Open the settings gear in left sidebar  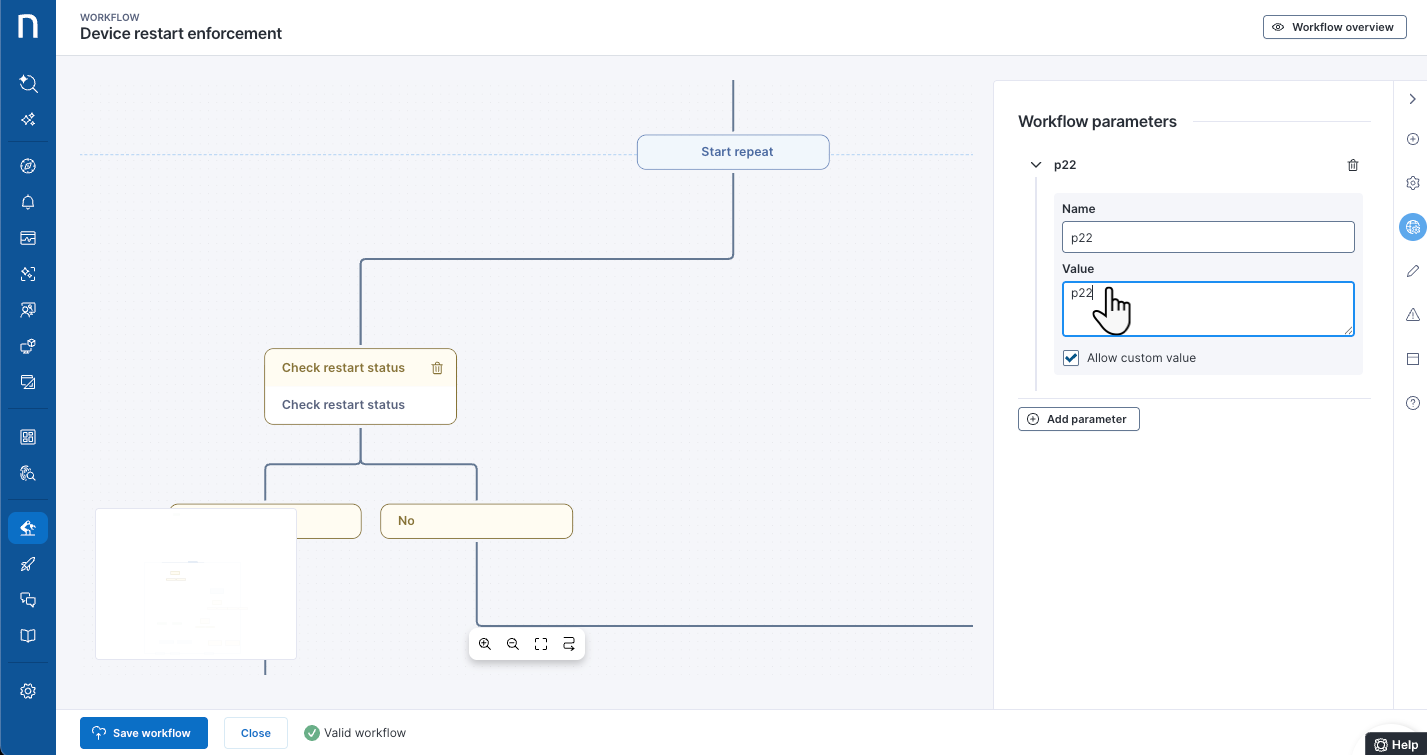click(28, 691)
